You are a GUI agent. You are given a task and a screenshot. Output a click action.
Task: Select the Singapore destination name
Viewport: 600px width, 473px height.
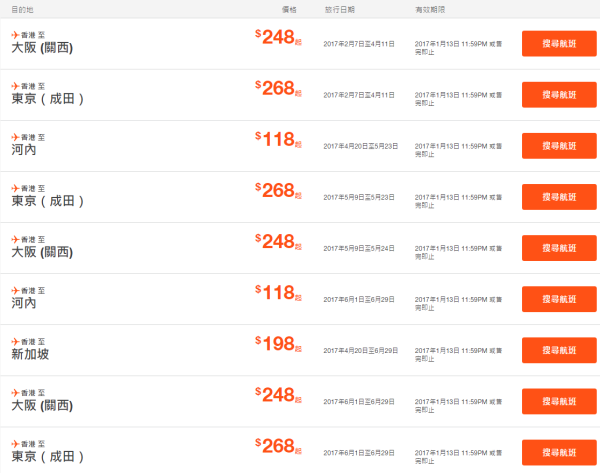30,354
